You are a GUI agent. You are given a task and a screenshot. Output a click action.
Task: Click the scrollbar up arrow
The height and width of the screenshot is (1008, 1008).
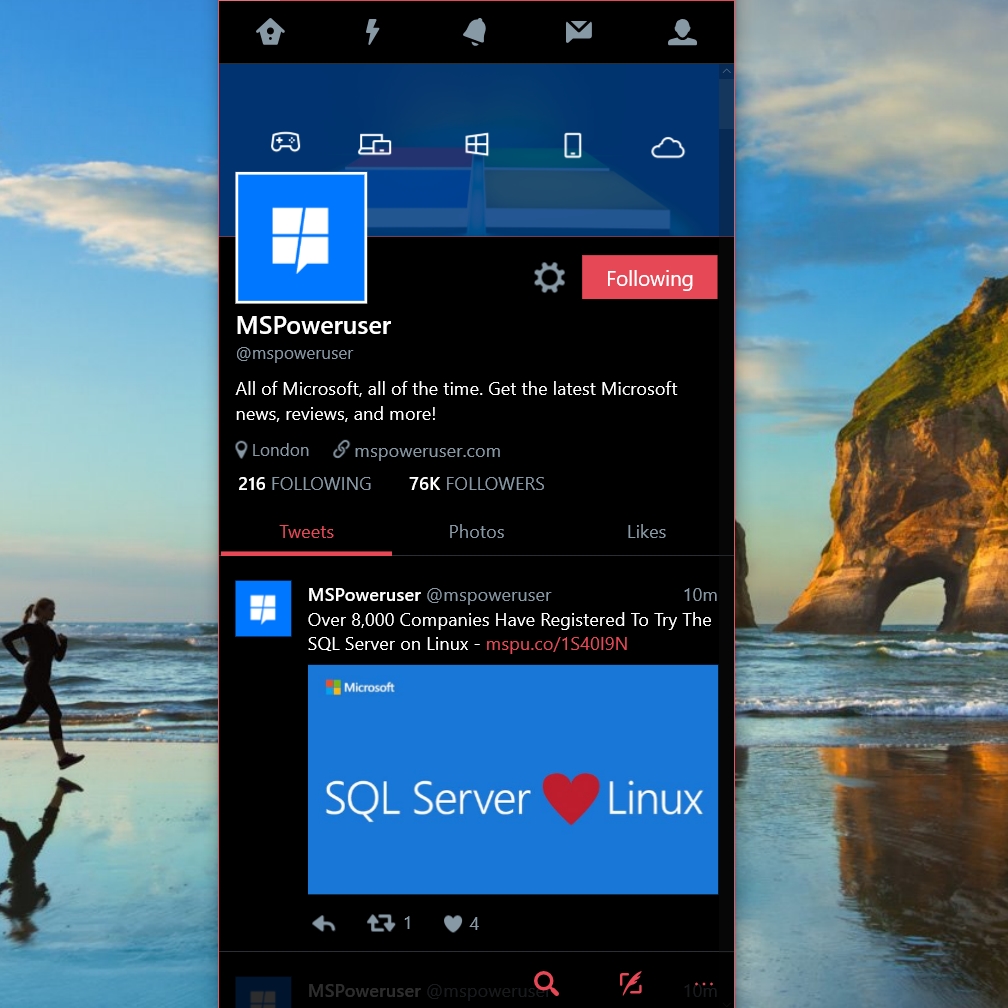coord(726,71)
